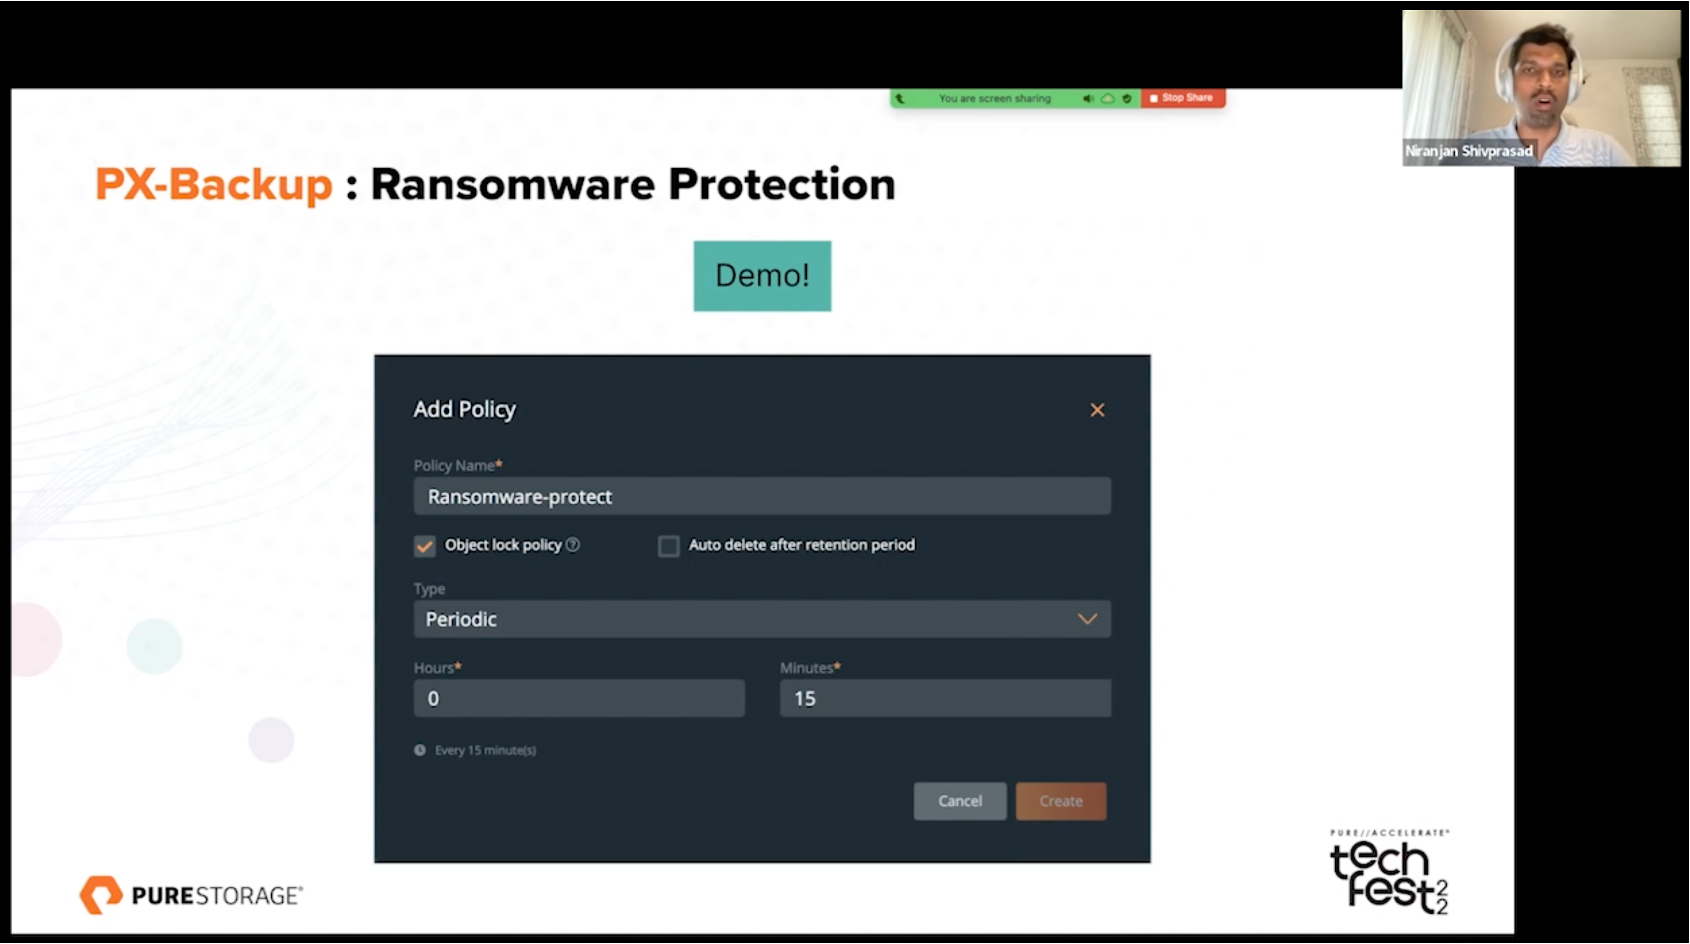Click the clock icon beside Every 15 minutes

coord(420,750)
